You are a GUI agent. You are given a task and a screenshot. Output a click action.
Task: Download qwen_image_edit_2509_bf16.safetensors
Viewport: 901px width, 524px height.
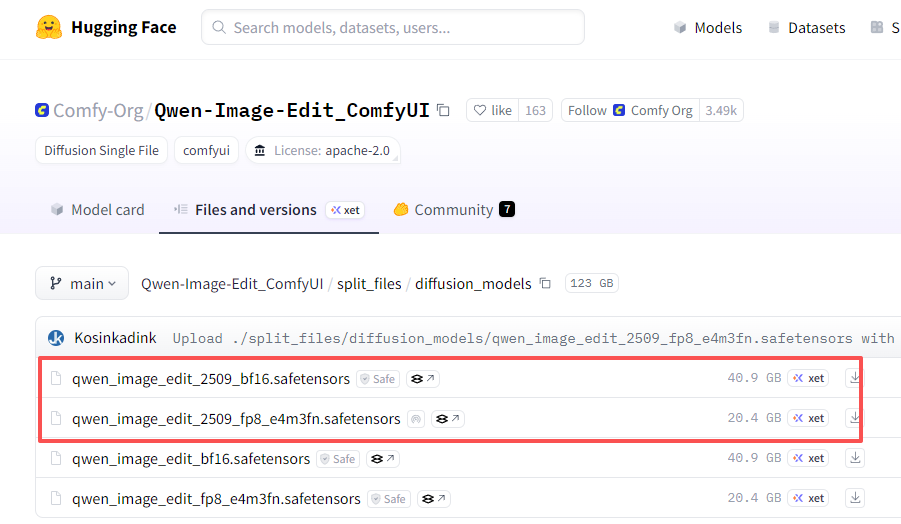(855, 377)
